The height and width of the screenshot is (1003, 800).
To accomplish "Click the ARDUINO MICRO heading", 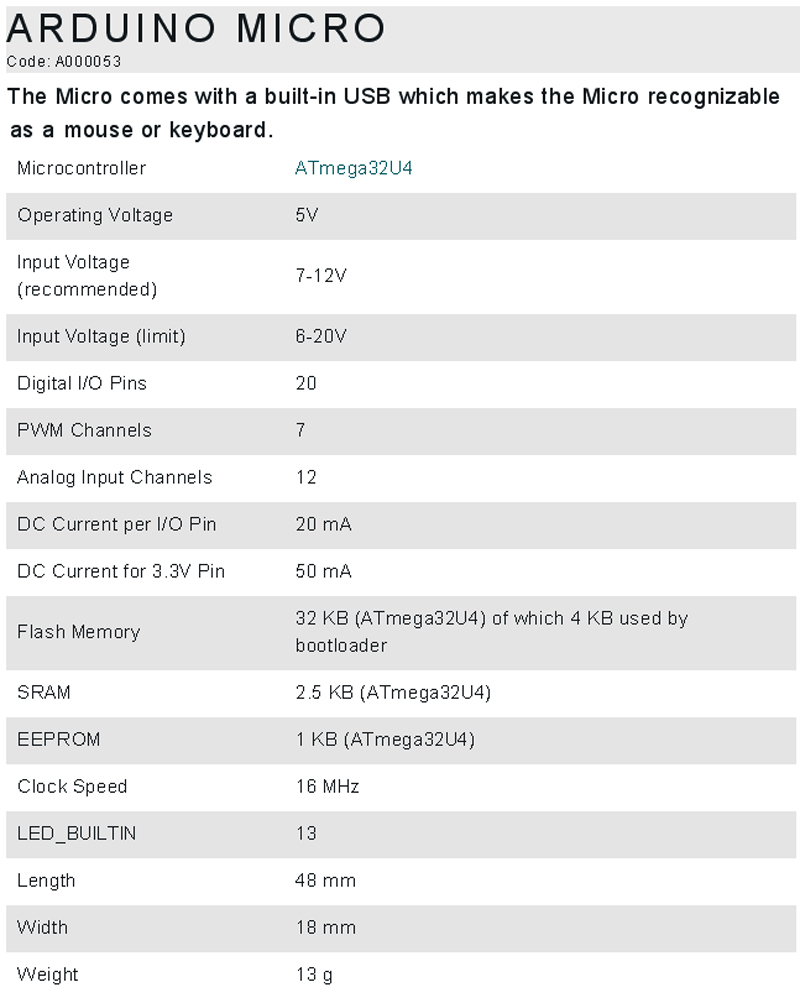I will 196,28.
